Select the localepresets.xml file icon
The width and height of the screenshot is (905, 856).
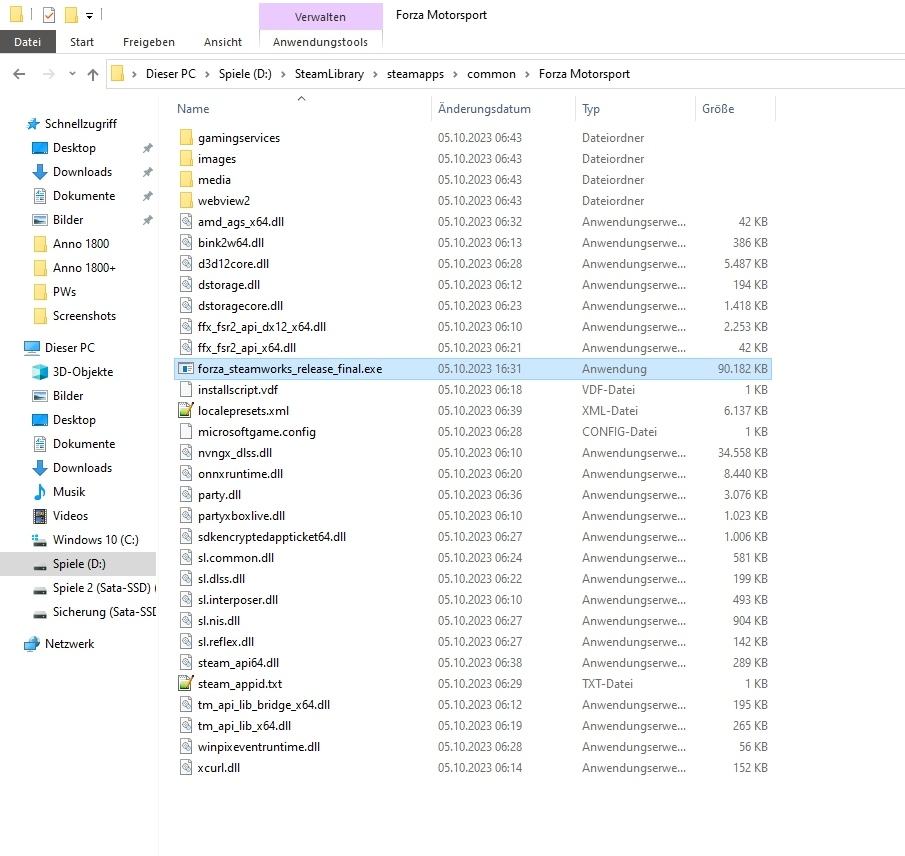(186, 410)
